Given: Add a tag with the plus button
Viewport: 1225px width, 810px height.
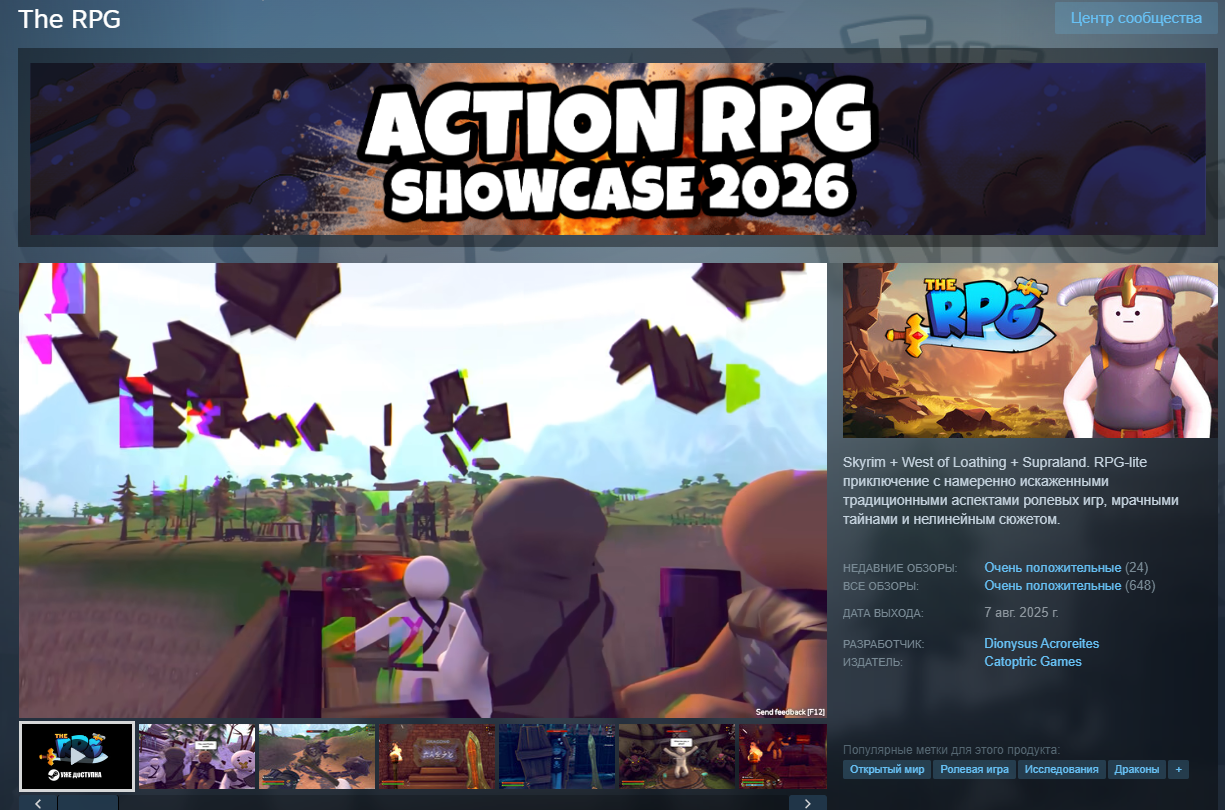Looking at the screenshot, I should [1178, 769].
